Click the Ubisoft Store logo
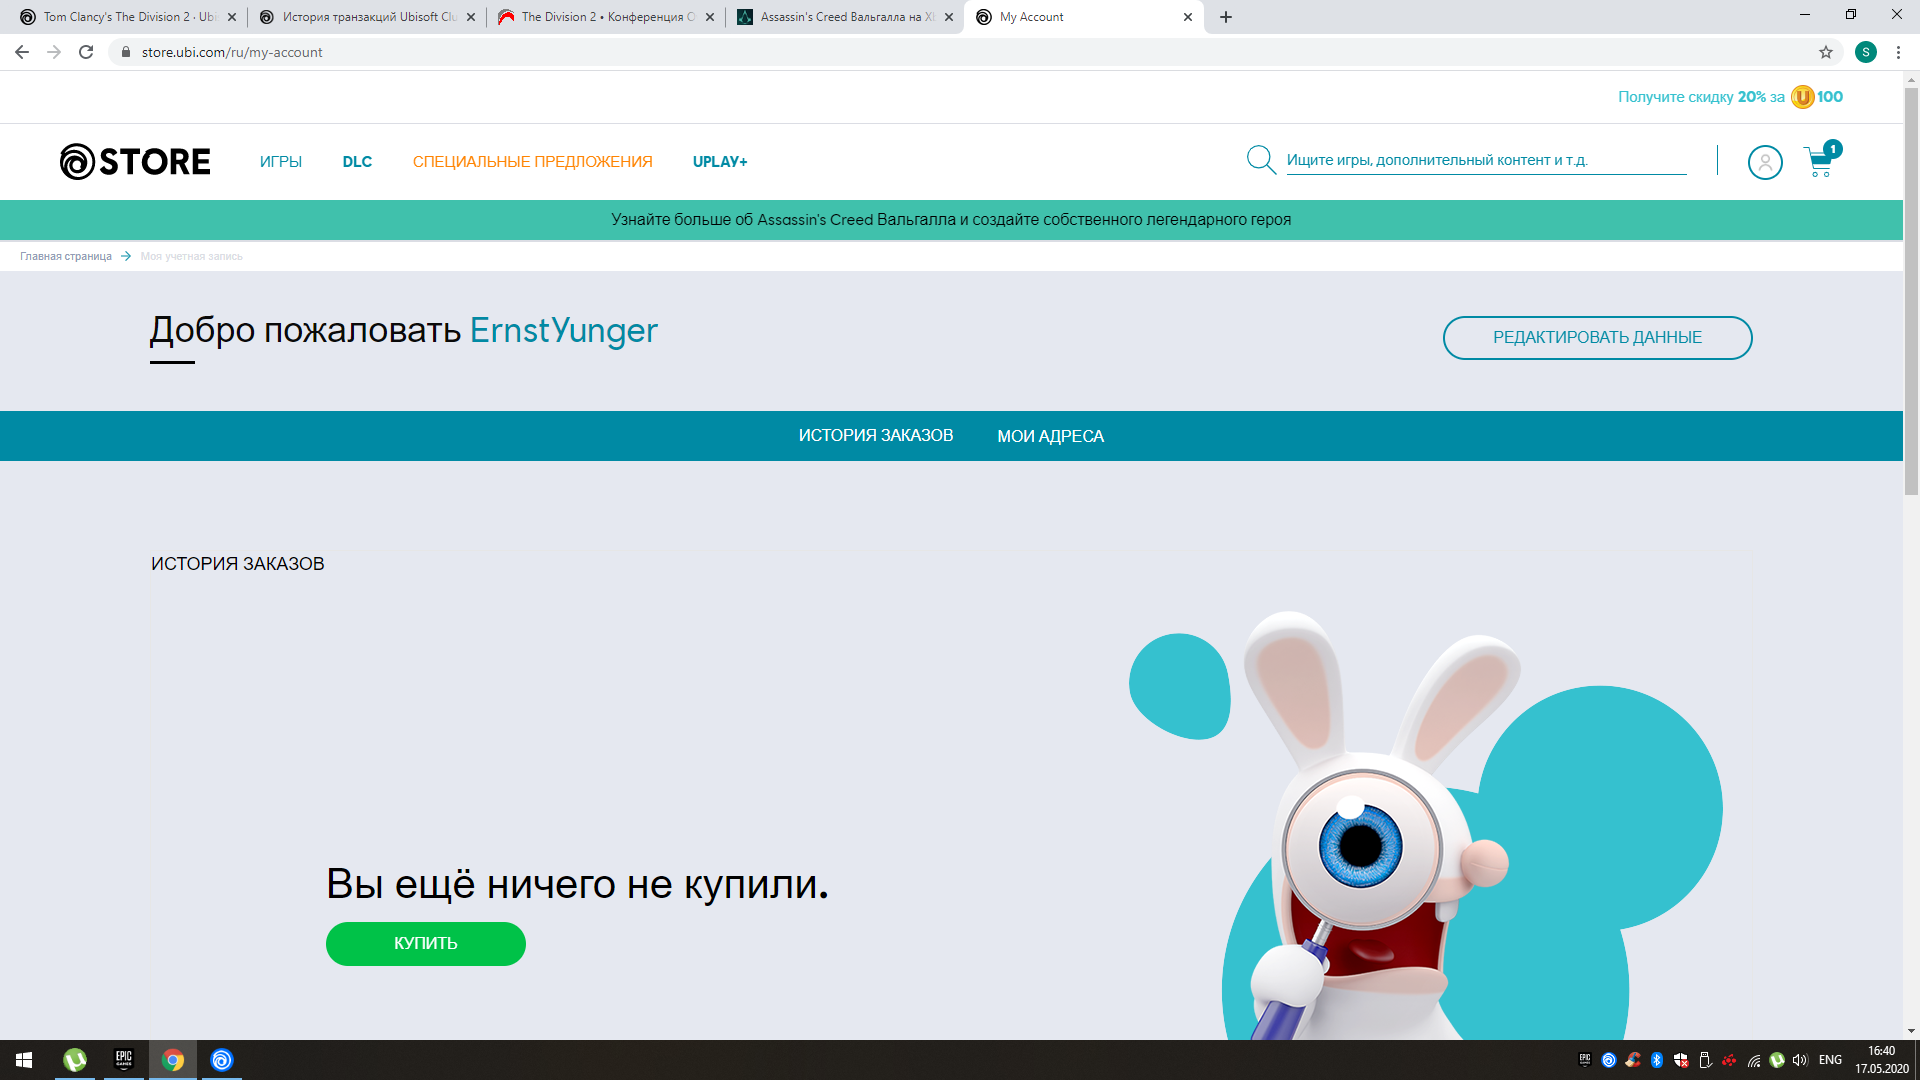 point(135,161)
